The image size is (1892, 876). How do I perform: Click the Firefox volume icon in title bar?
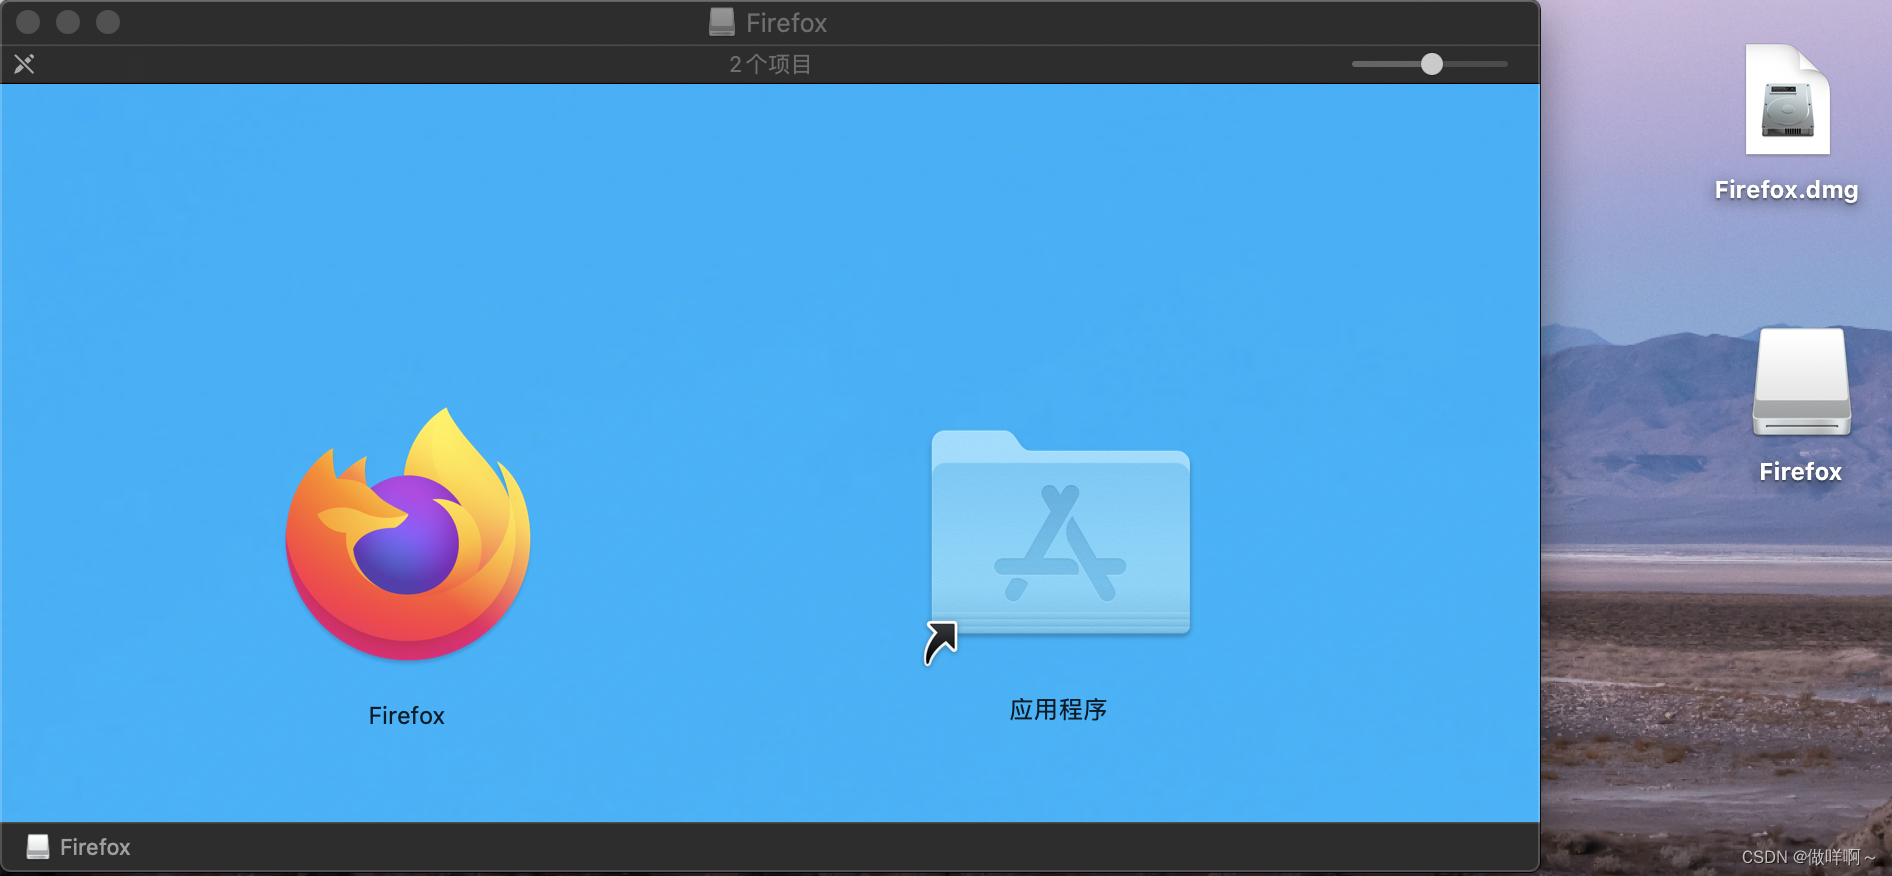(x=721, y=22)
